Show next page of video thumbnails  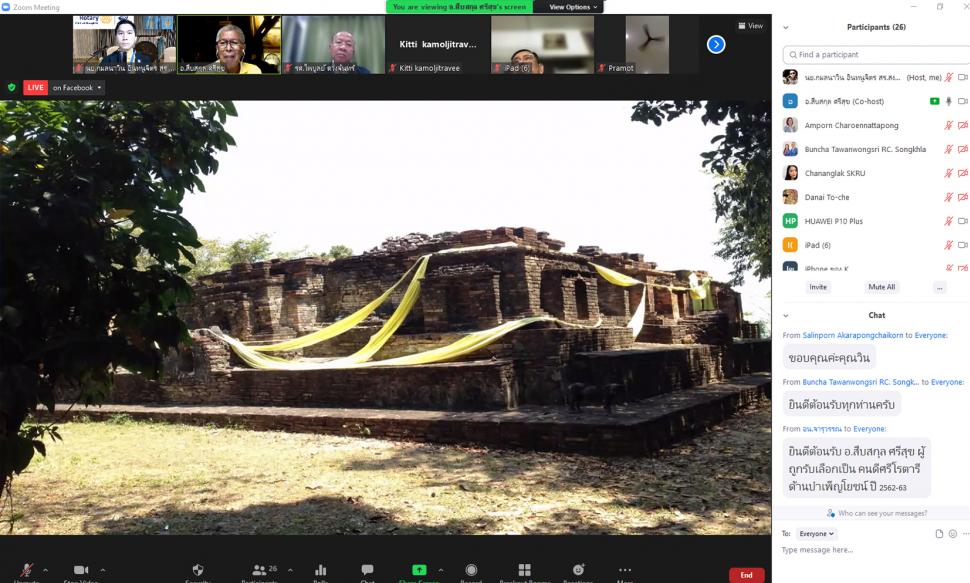point(716,45)
